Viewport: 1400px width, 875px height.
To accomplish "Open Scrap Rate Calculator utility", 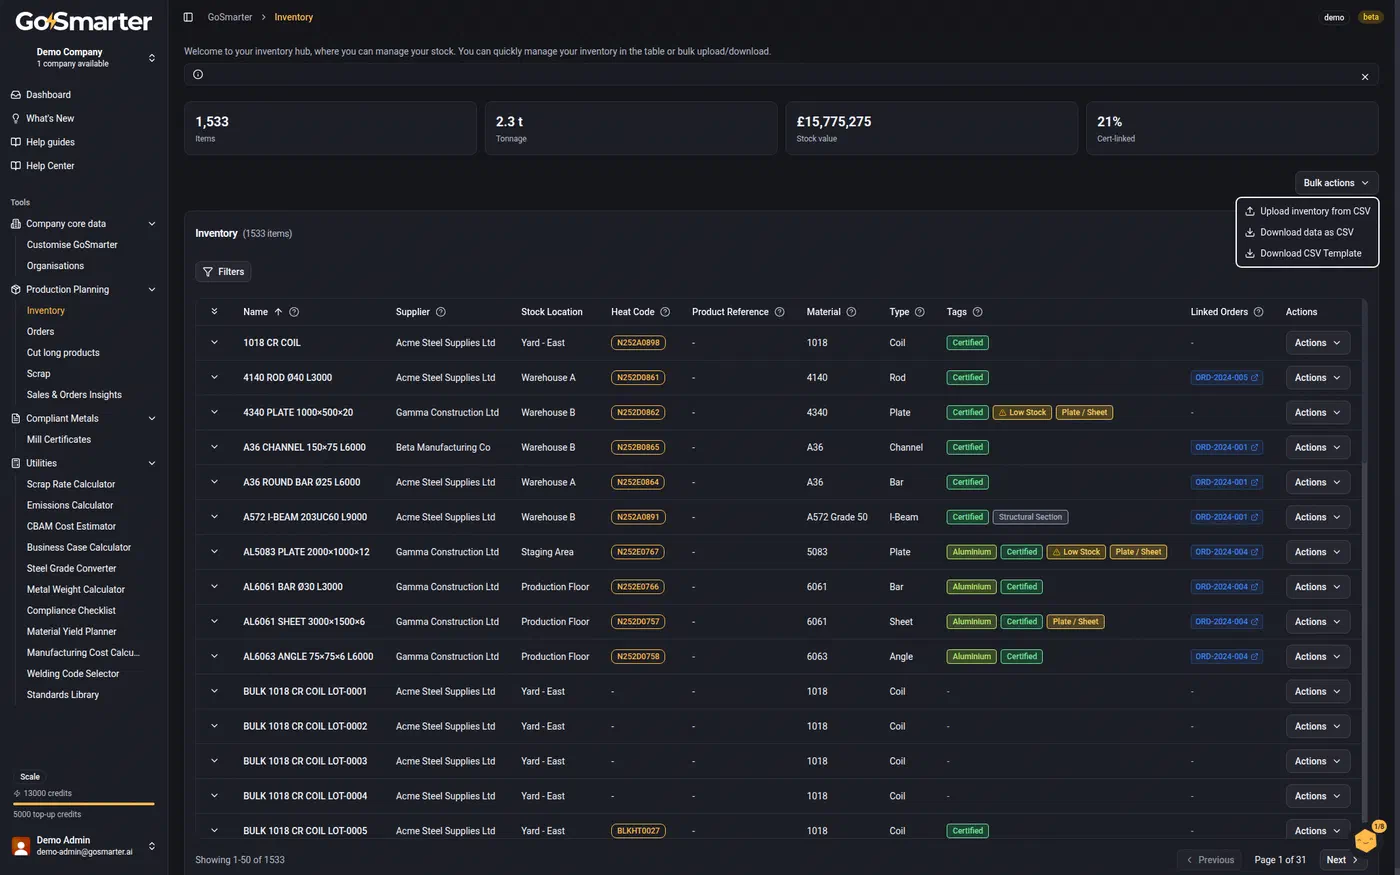I will [x=71, y=484].
